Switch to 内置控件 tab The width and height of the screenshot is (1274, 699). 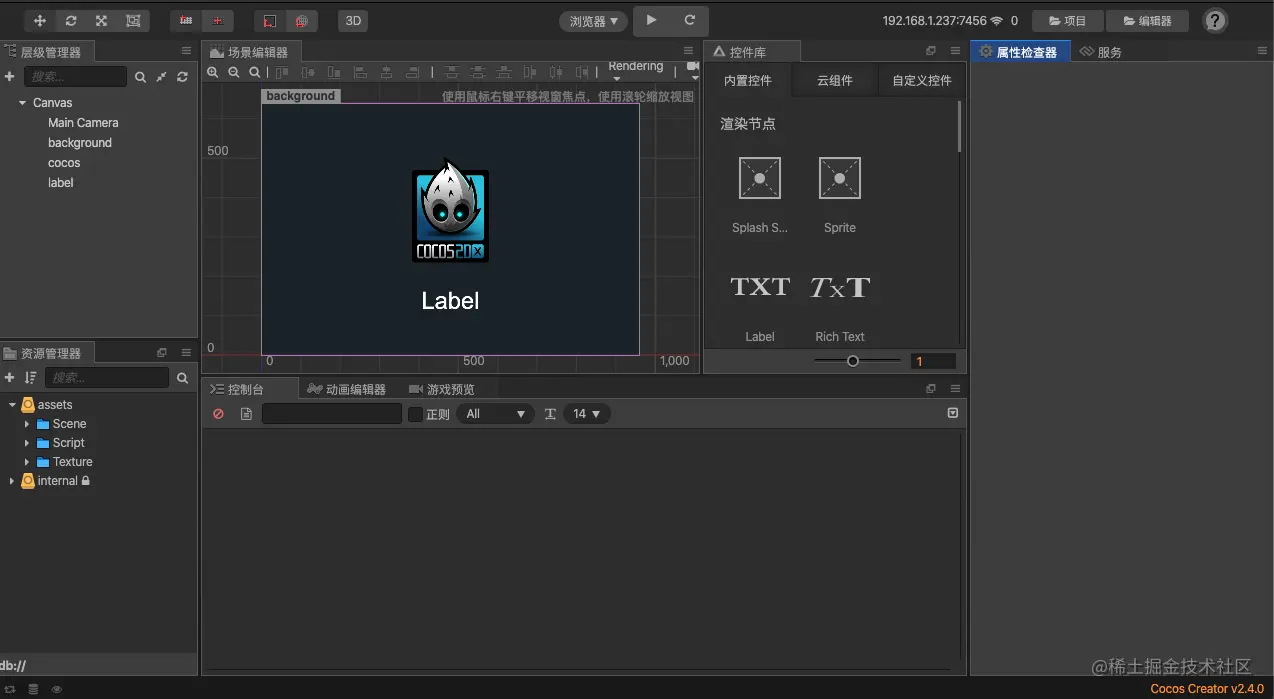[747, 80]
